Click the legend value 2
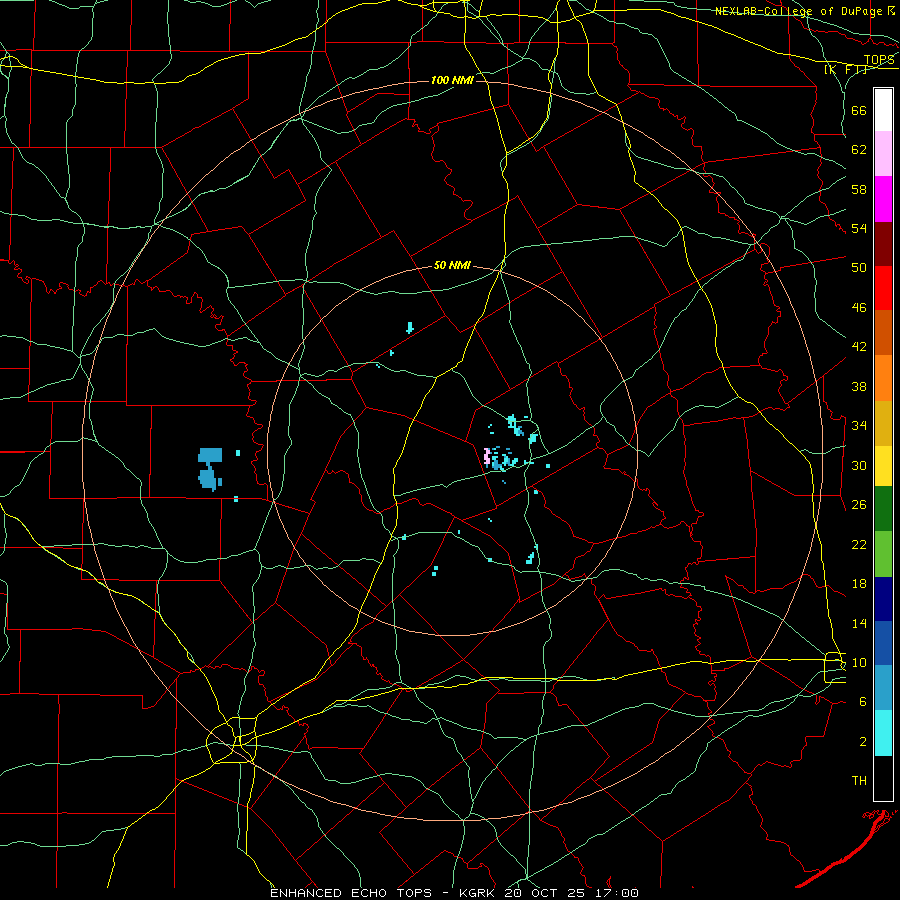This screenshot has height=900, width=900. click(863, 742)
